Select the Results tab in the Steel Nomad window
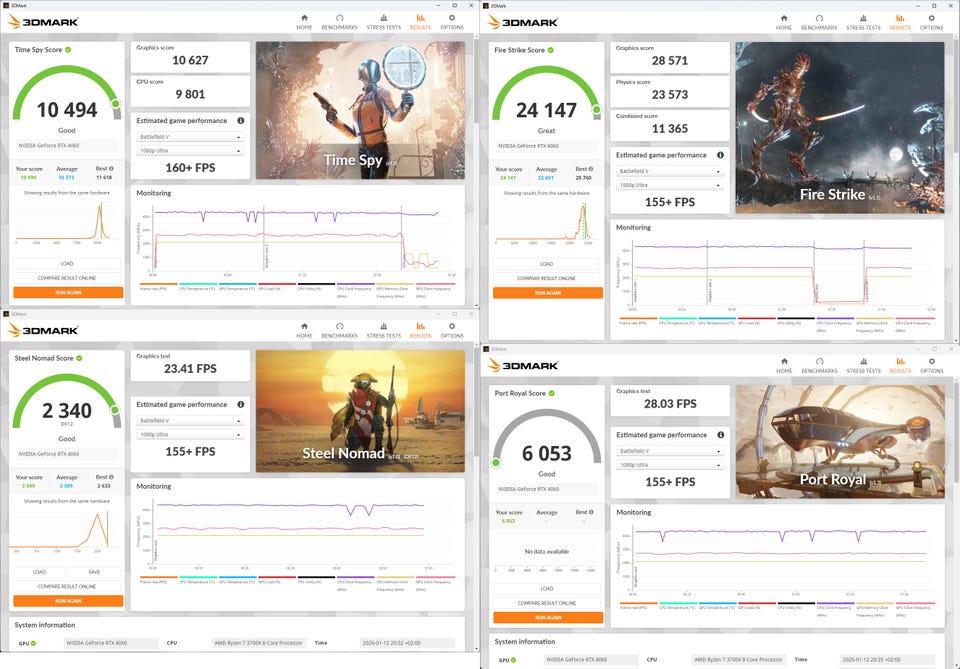The image size is (960, 669). coord(420,331)
